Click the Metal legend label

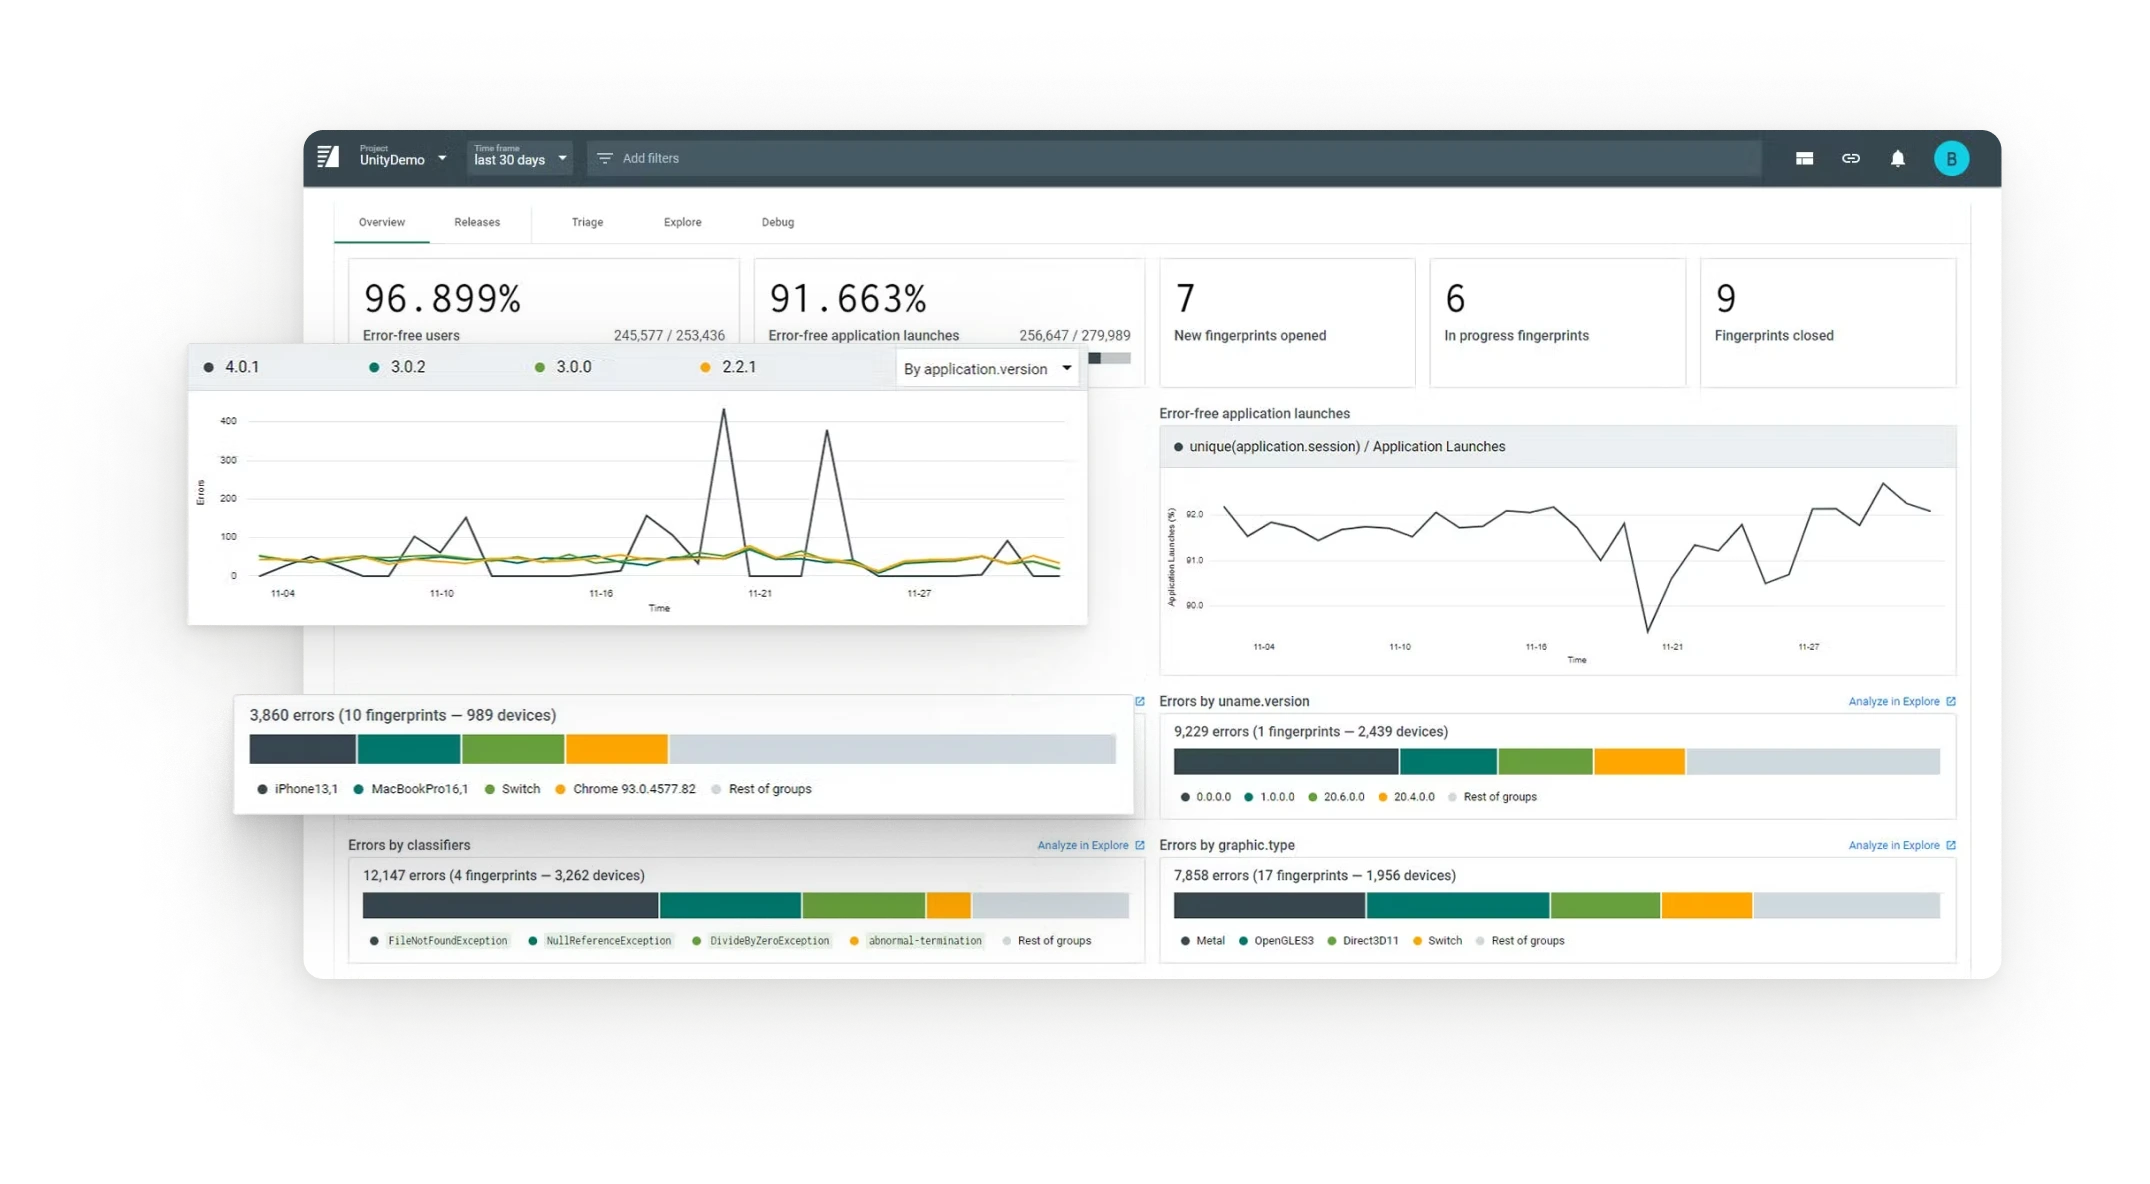click(x=1210, y=941)
